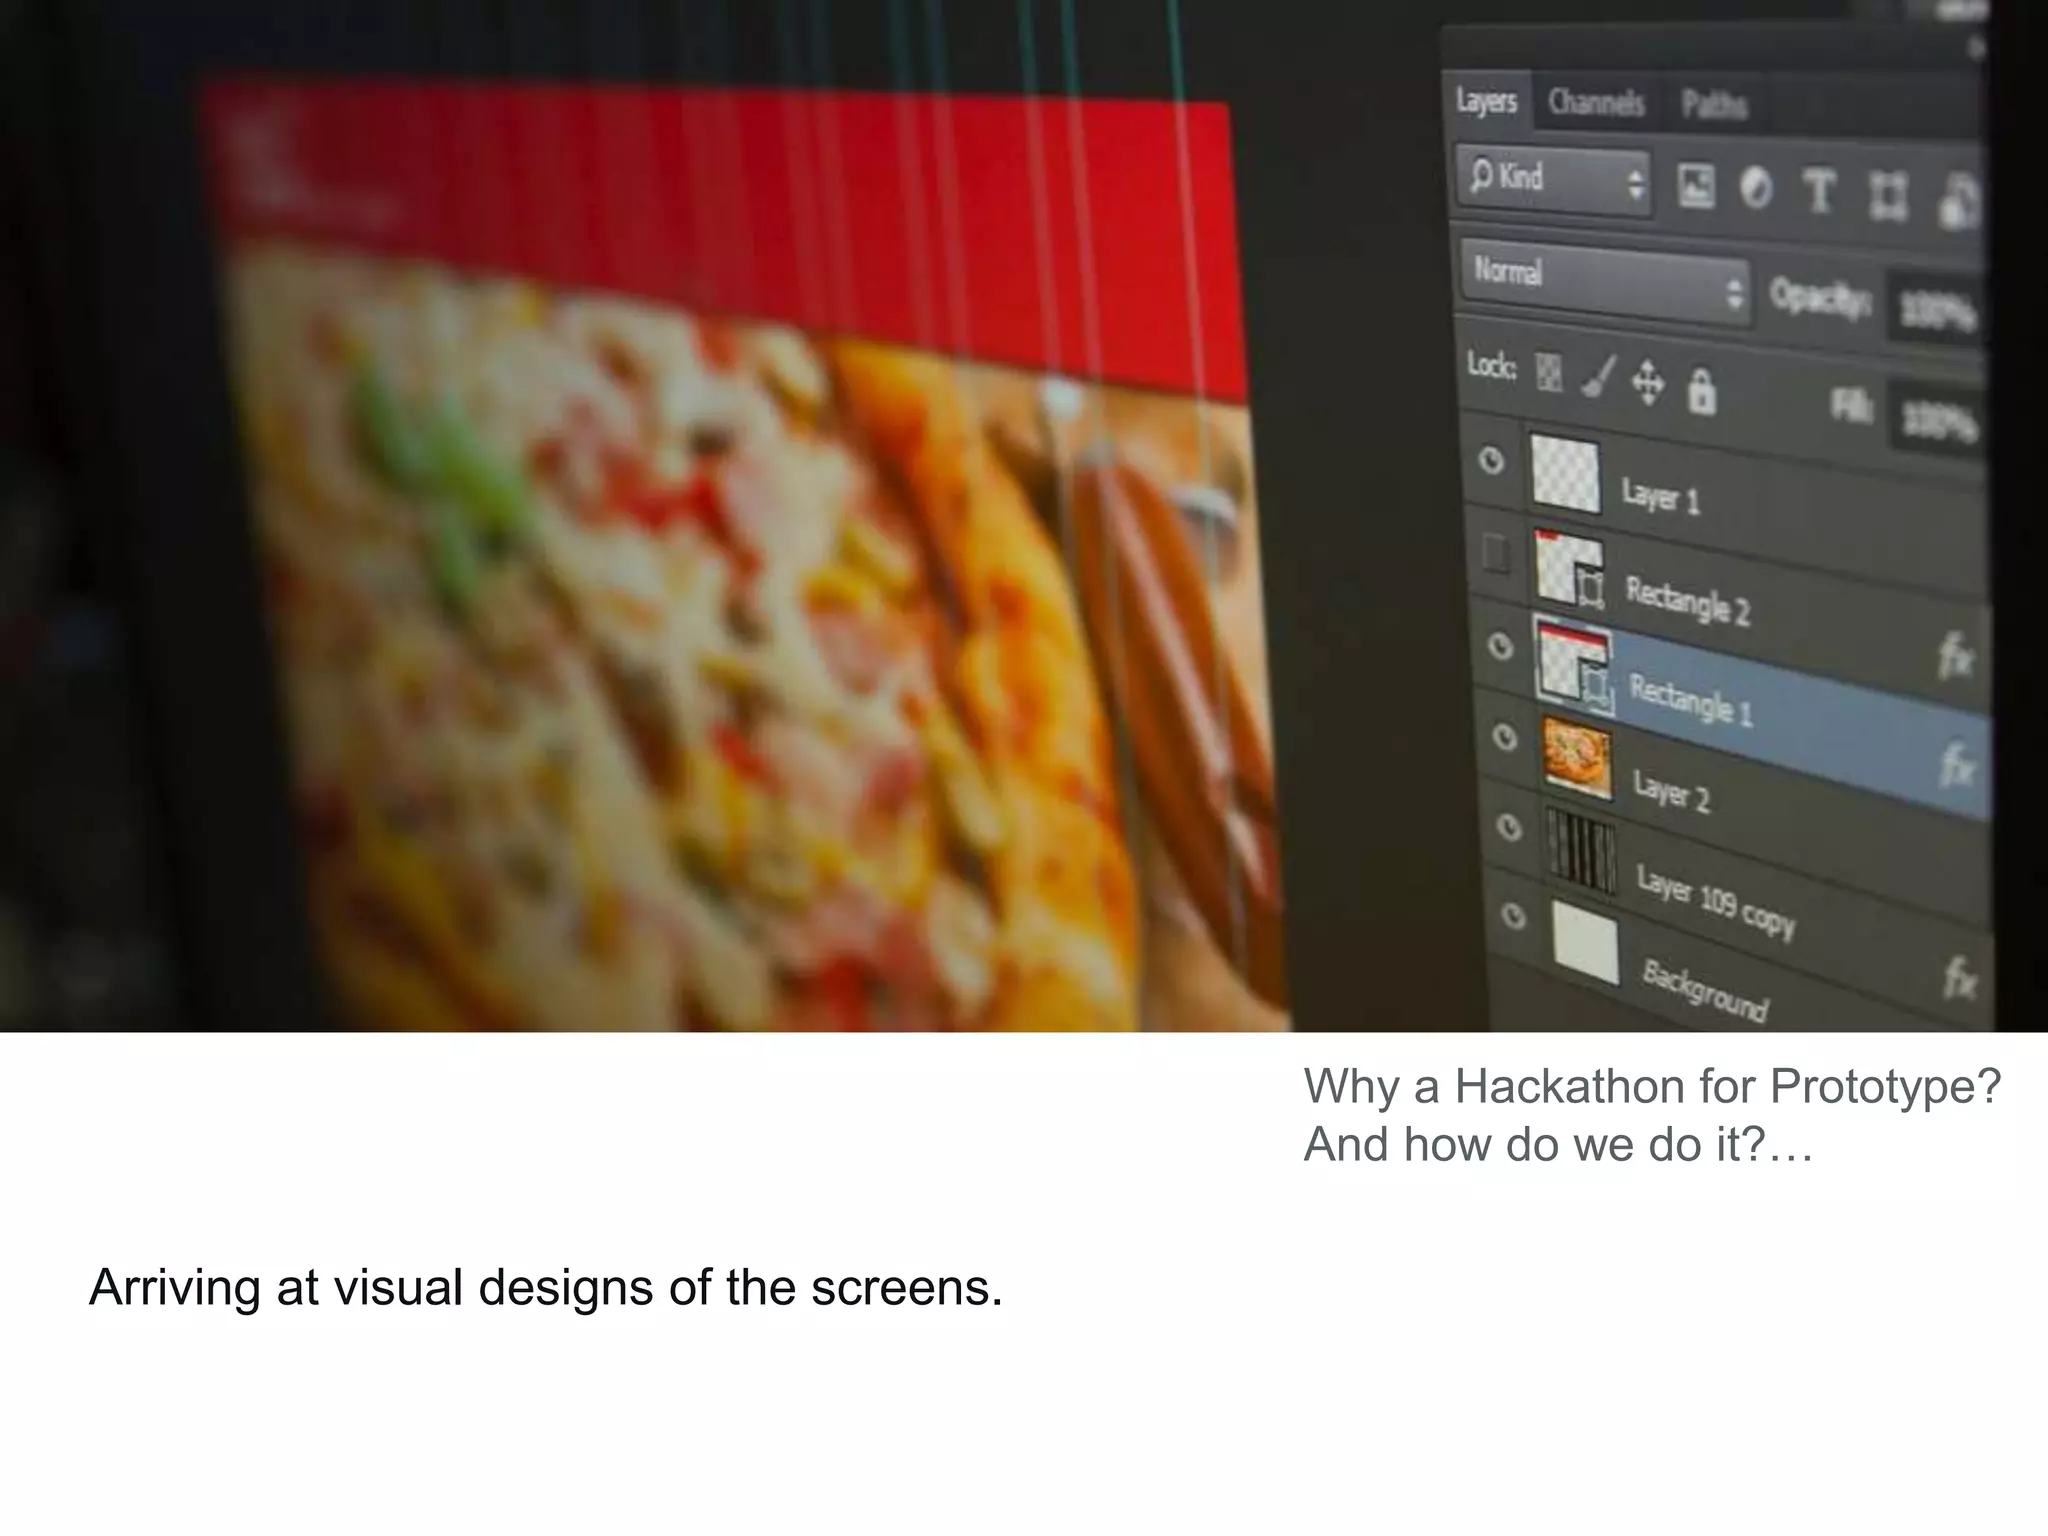Viewport: 2048px width, 1536px height.
Task: Open the Kind filter dropdown
Action: click(1553, 180)
